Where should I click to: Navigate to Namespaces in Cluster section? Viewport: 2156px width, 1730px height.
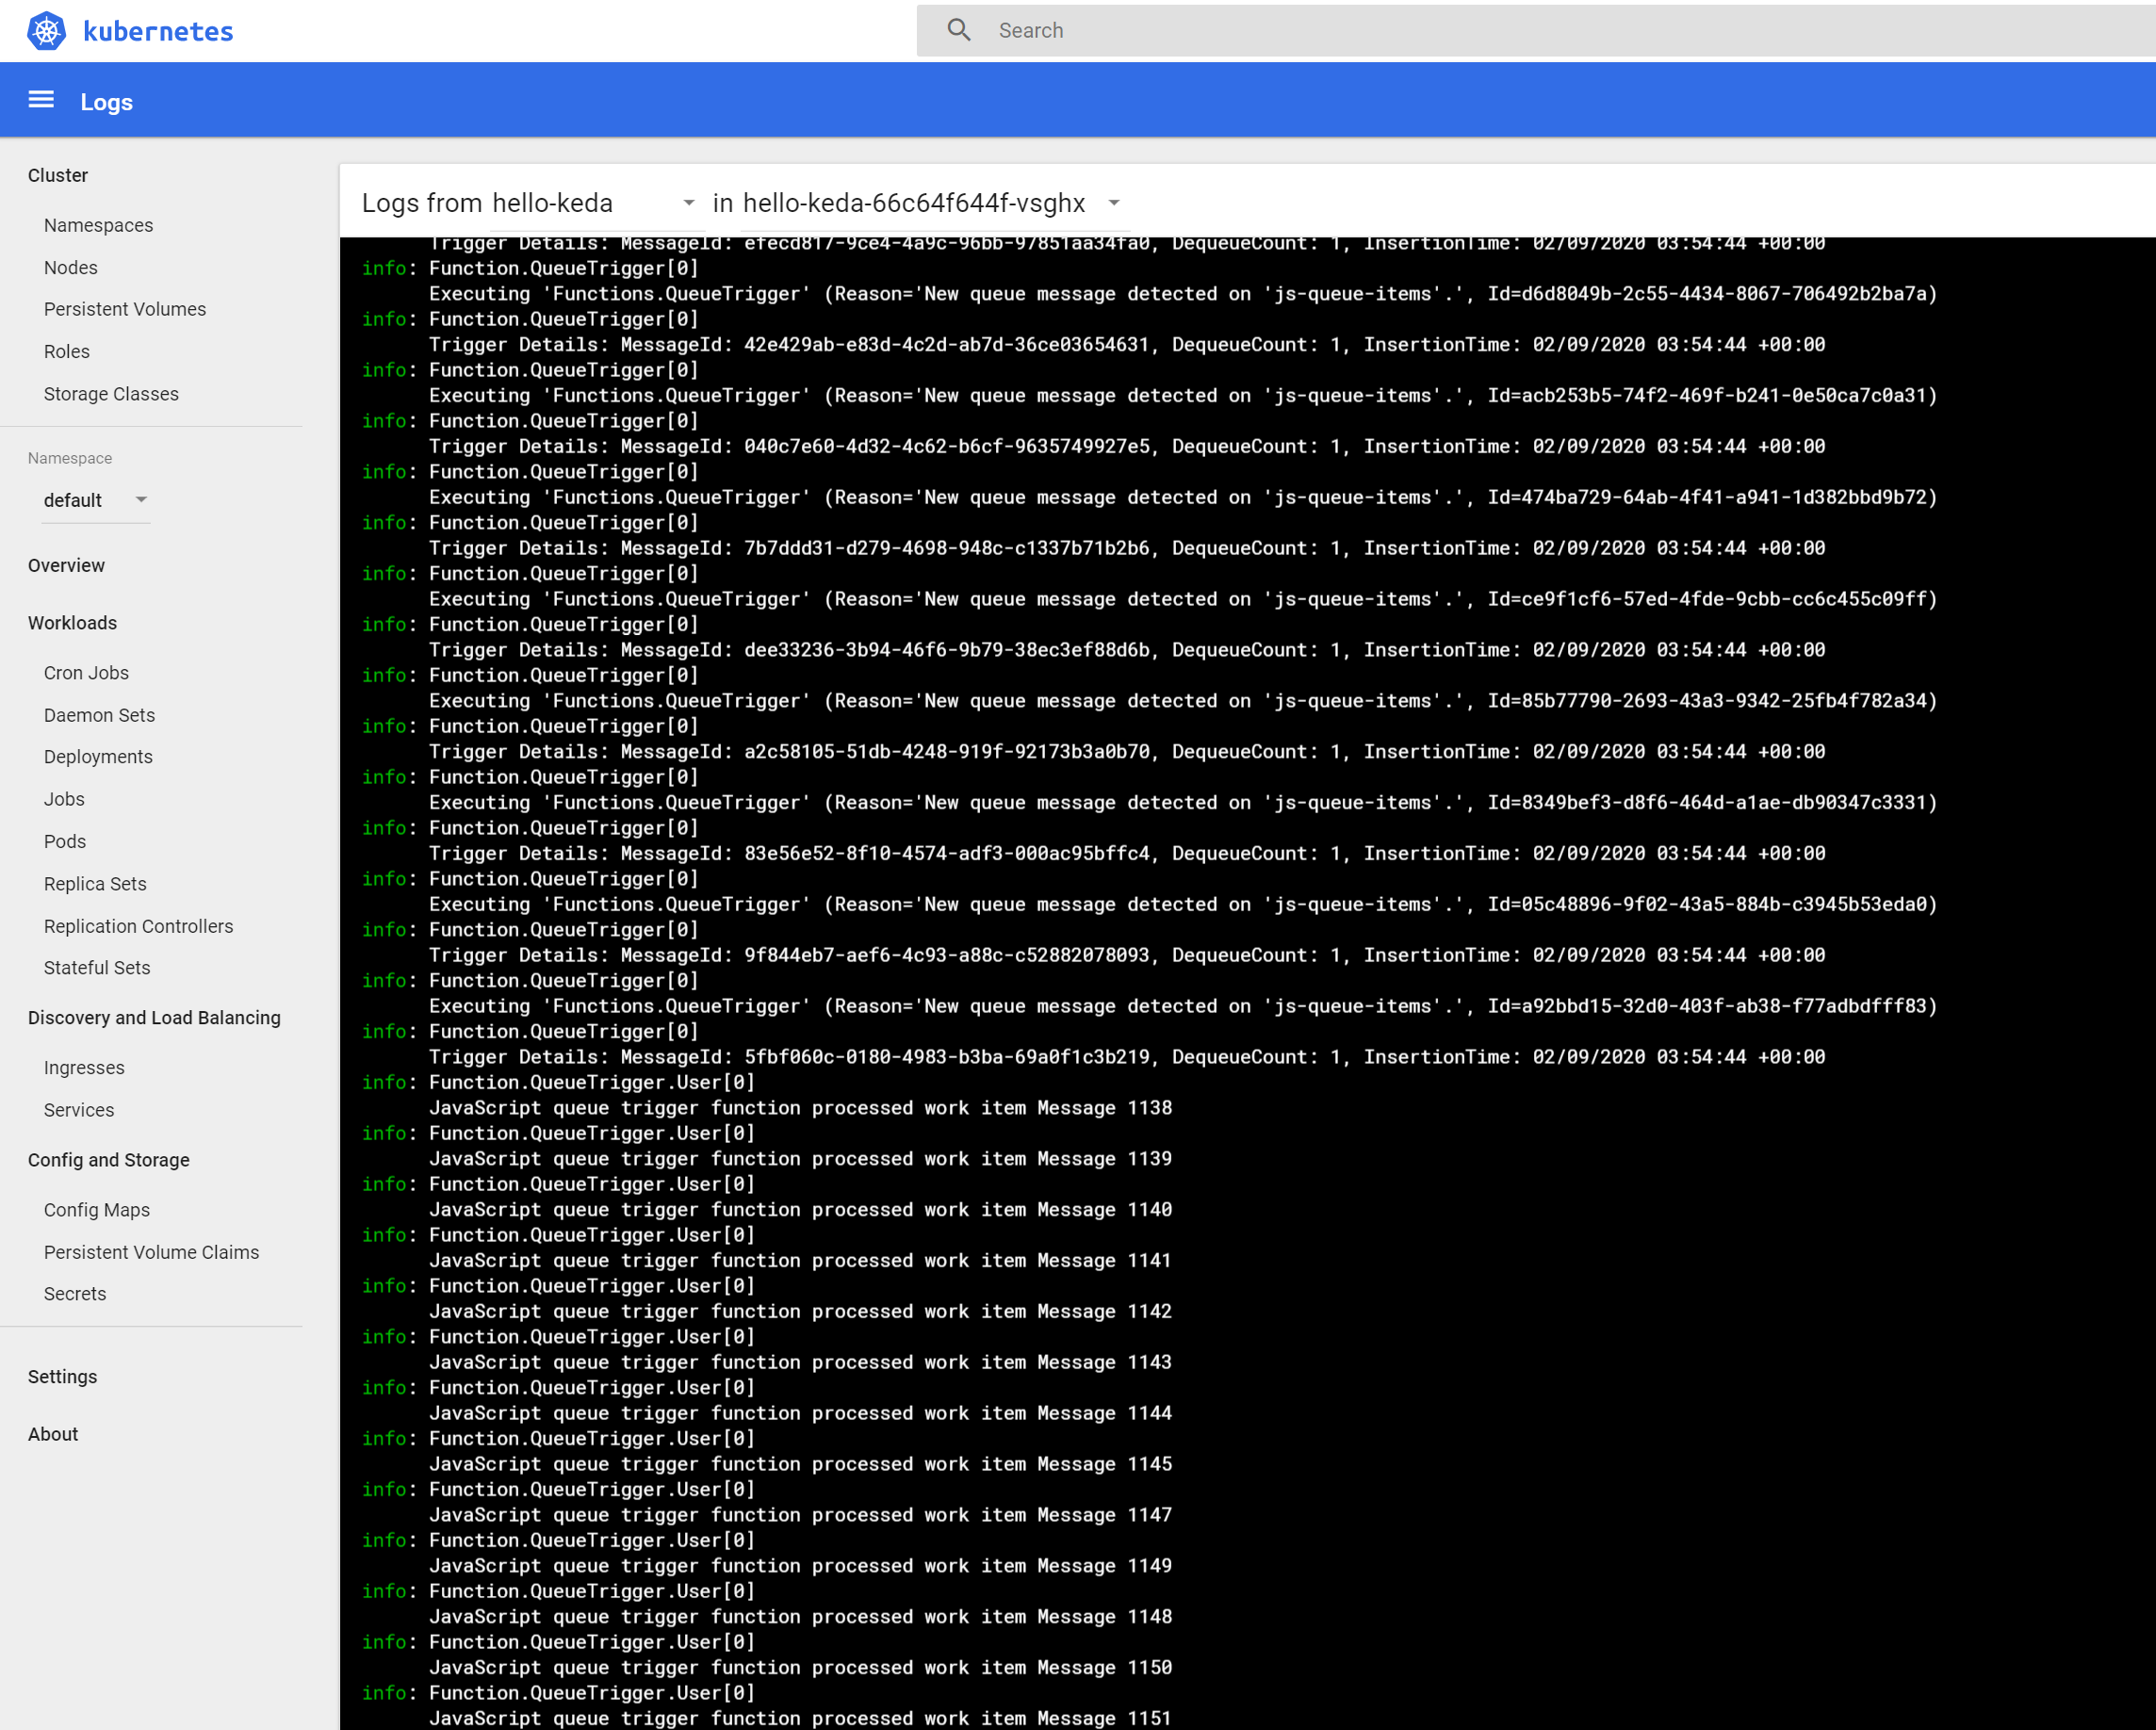click(x=98, y=225)
